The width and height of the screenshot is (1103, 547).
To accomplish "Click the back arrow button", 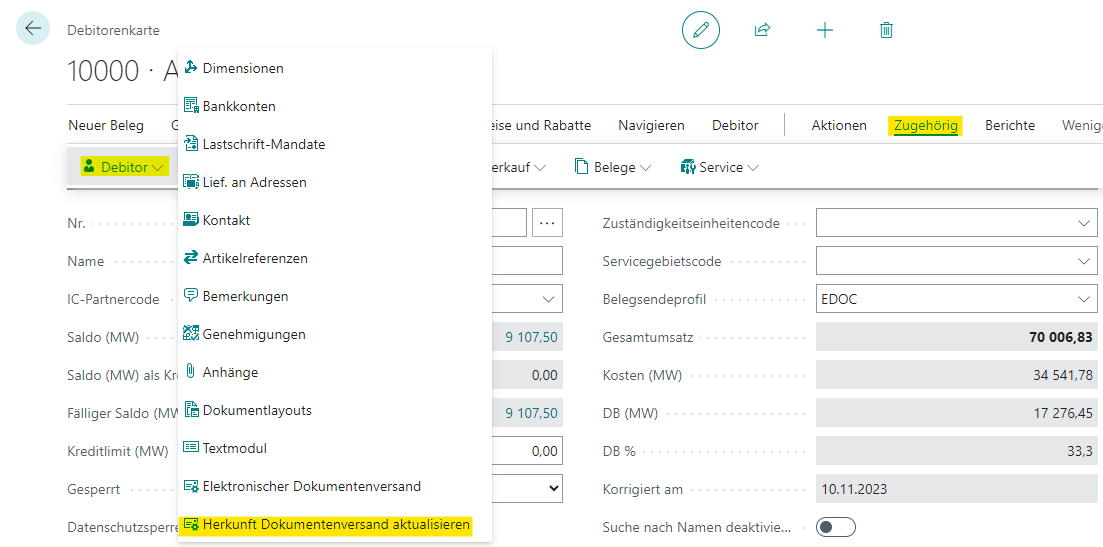I will pos(33,28).
